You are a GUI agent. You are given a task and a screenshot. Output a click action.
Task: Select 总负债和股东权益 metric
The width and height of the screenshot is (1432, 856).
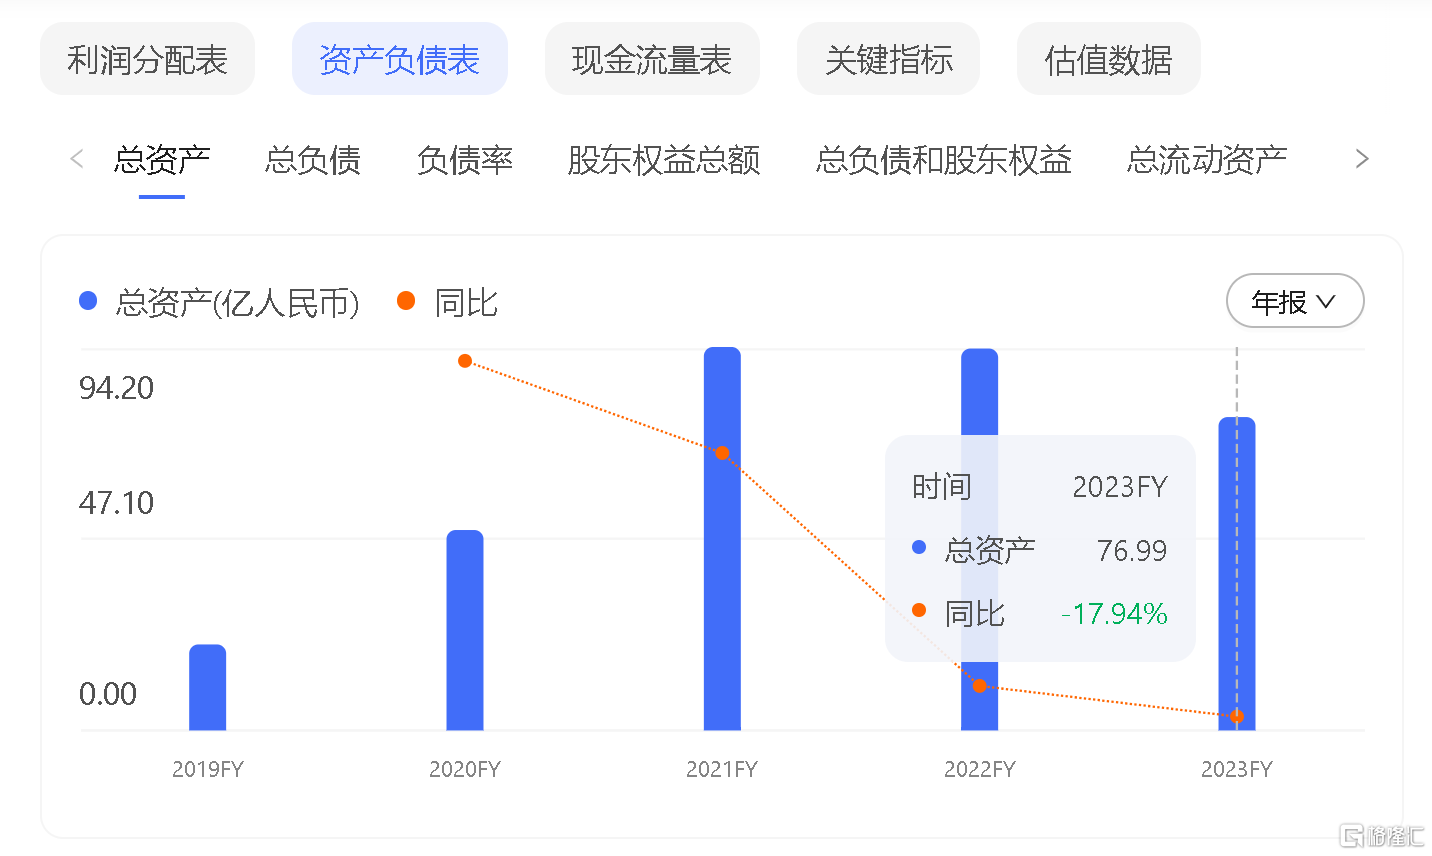click(943, 160)
